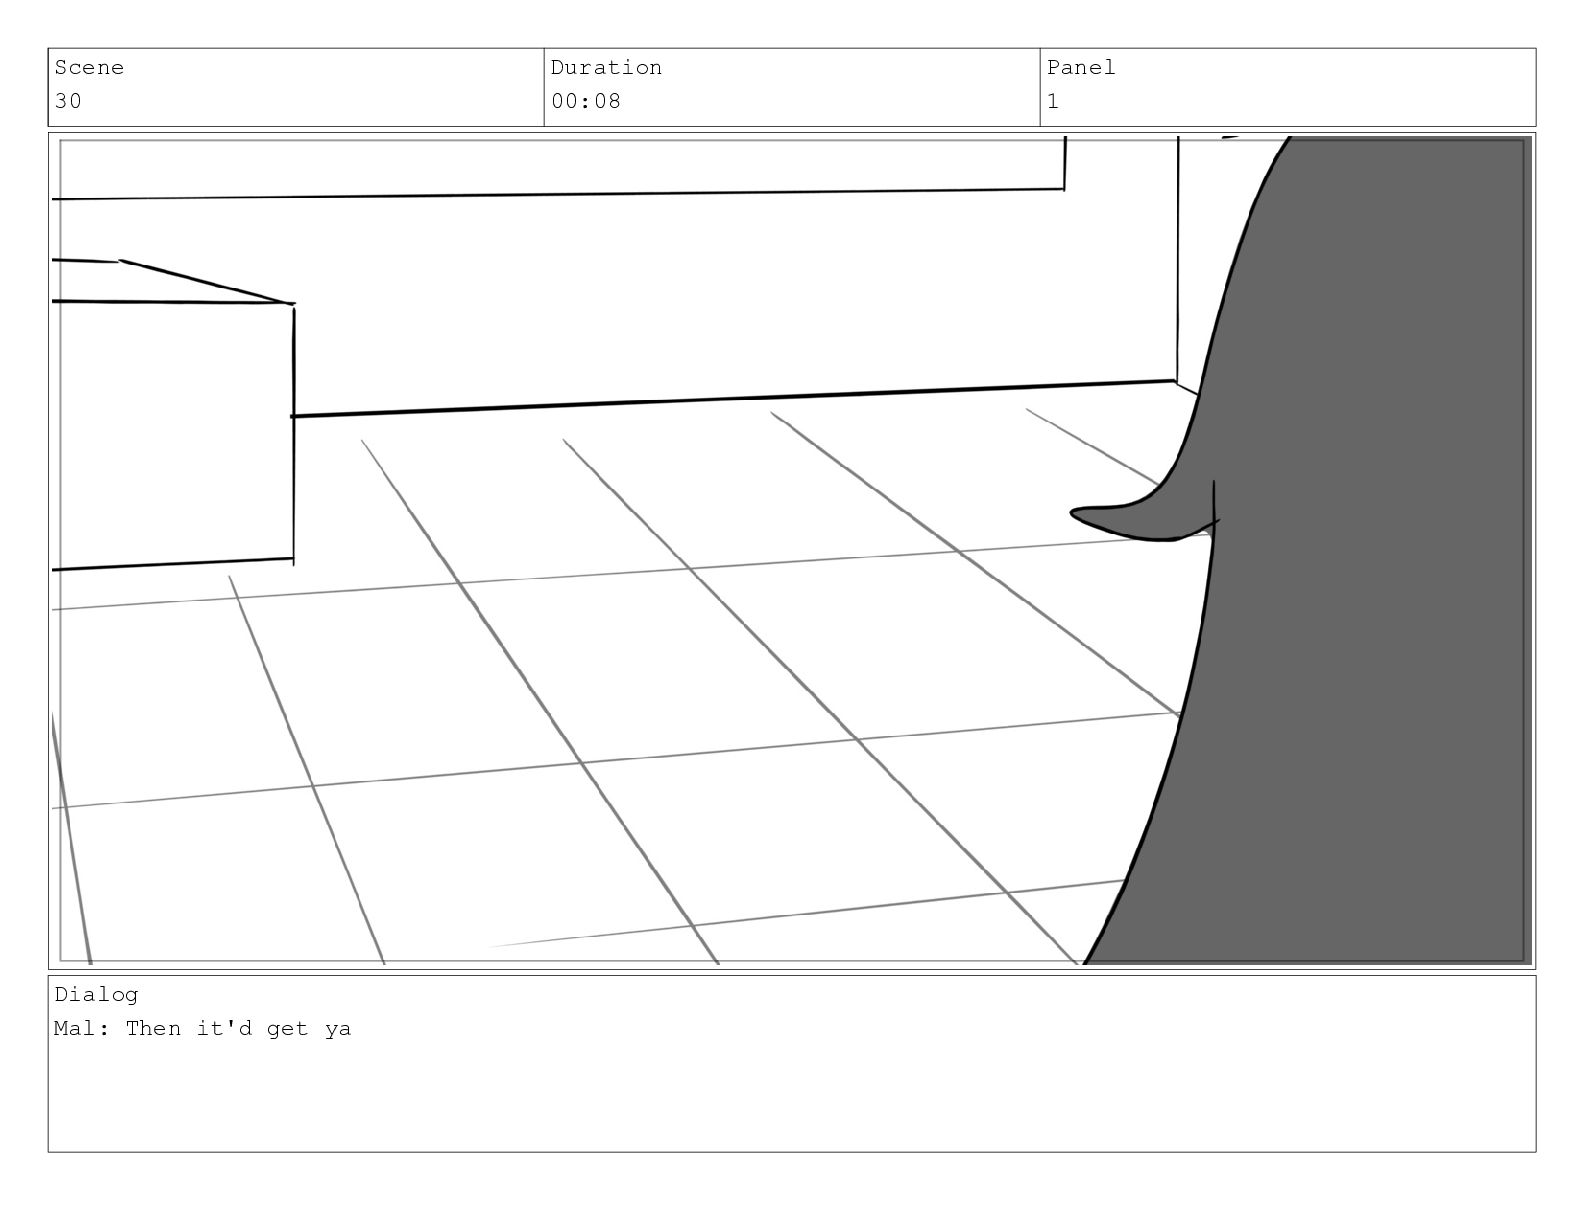Select dialog line 'Mal: Then it'd get ya'
Screen dimensions: 1584x1224
[203, 1029]
